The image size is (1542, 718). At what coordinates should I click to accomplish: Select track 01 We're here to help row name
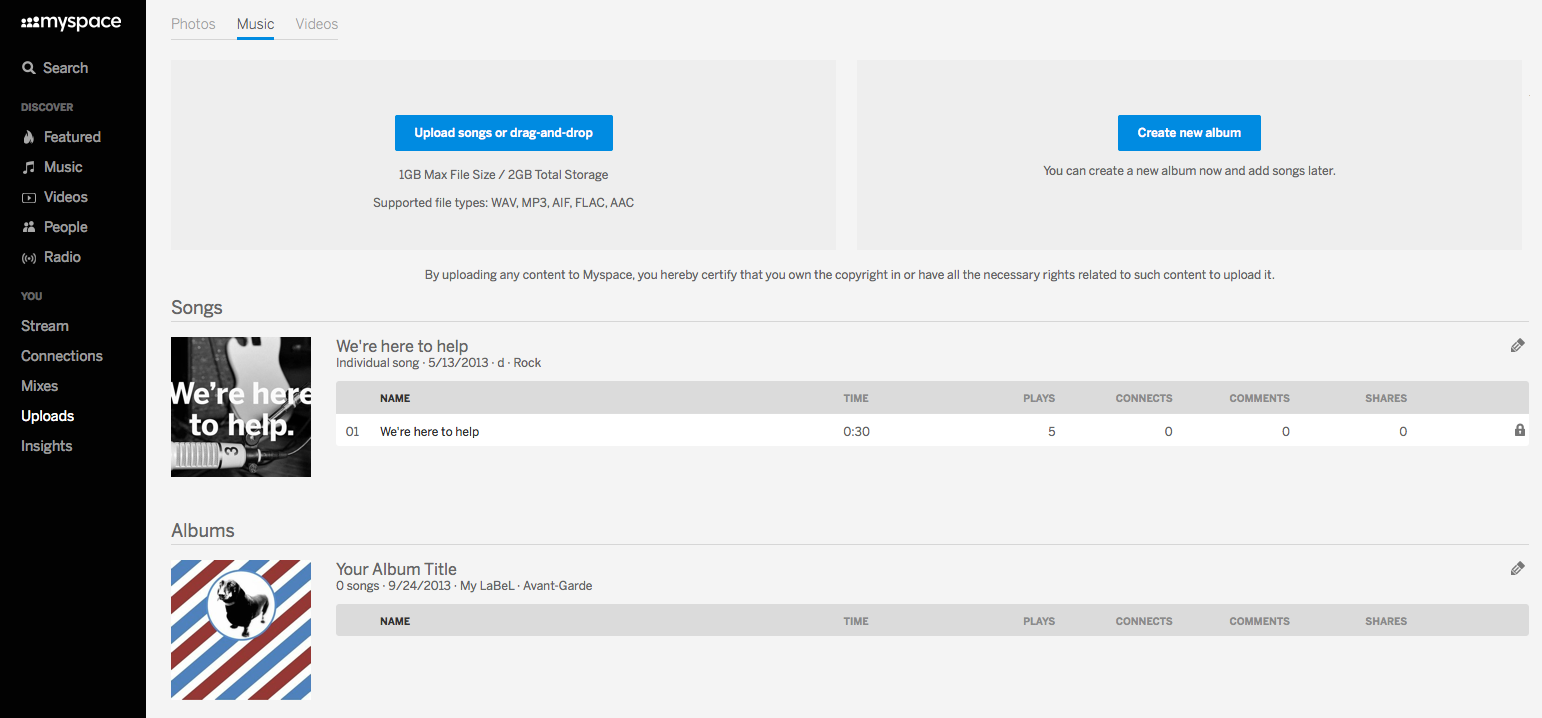click(x=430, y=432)
